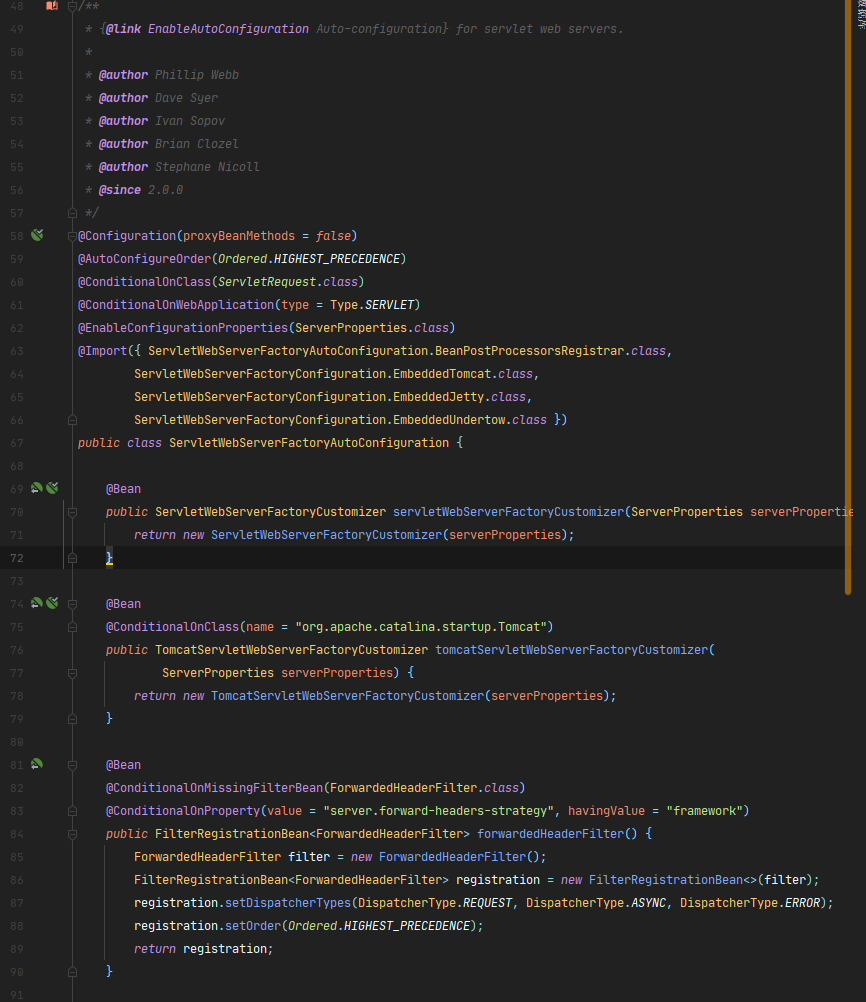Click the TomcatServletWebServerFactoryCustomizer return type on line 76

(x=291, y=650)
